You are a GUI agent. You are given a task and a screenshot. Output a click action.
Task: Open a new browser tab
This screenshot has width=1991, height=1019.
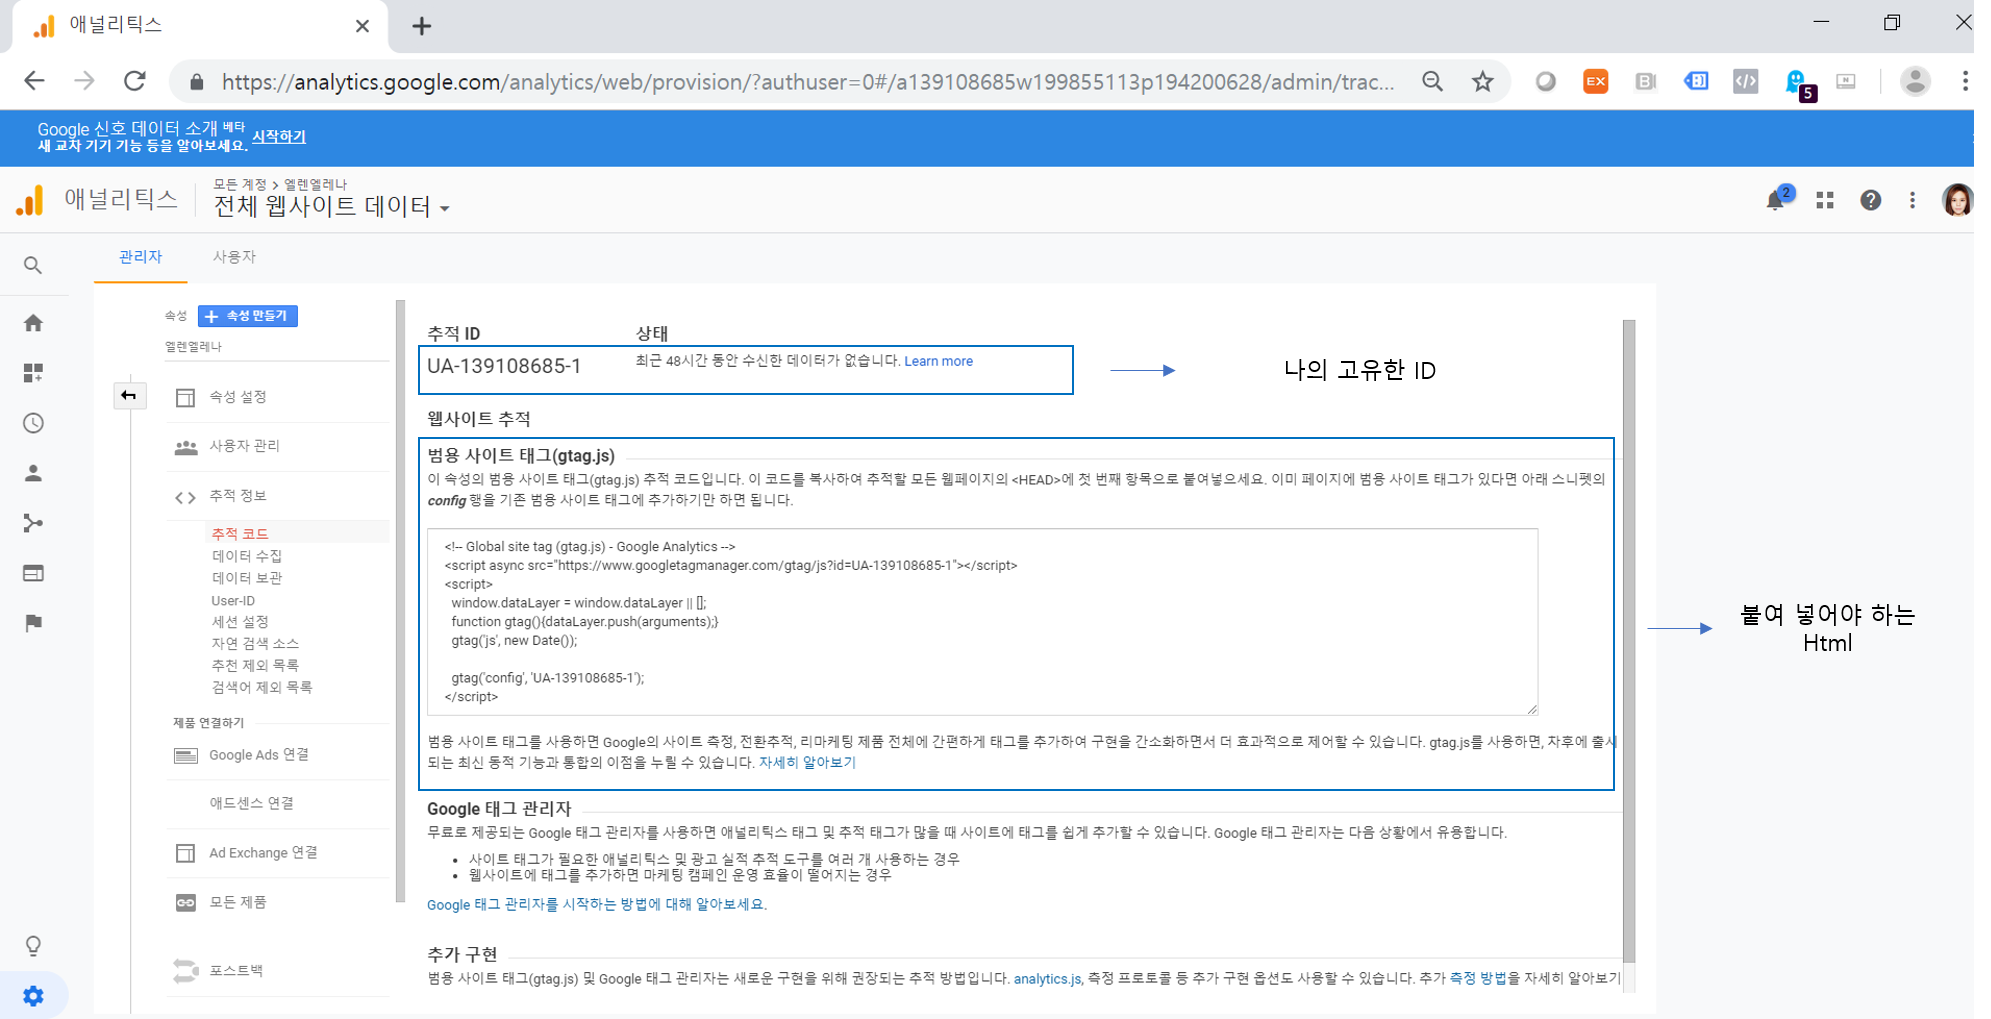point(422,26)
